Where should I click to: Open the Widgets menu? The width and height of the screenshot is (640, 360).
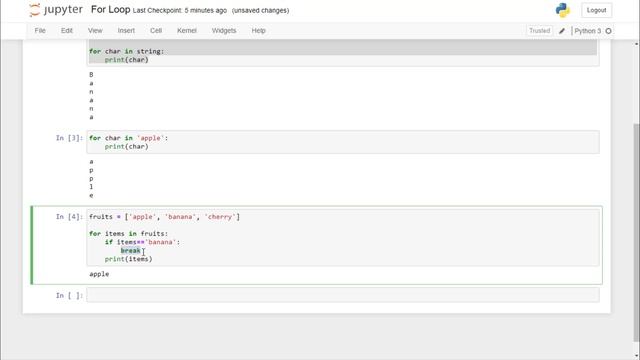click(224, 31)
